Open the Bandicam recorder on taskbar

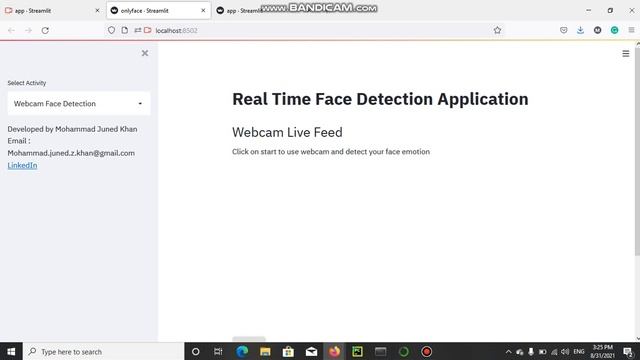point(427,351)
